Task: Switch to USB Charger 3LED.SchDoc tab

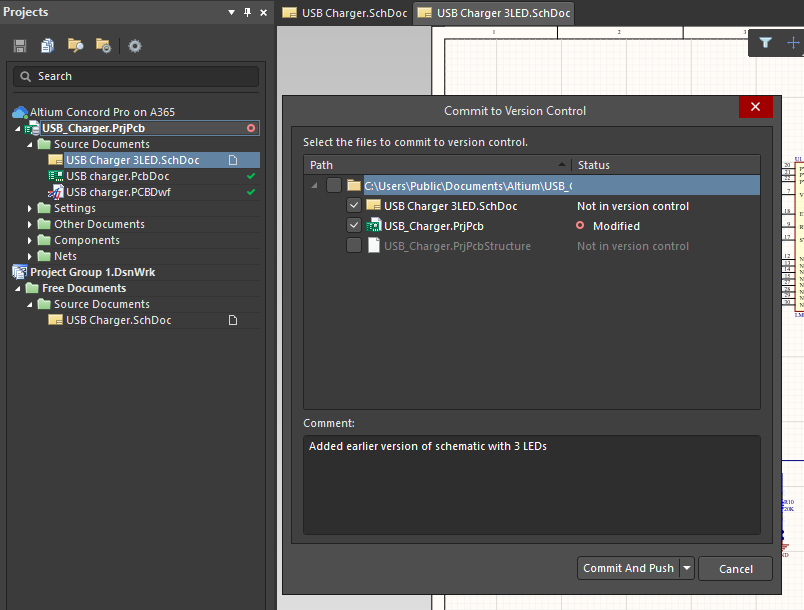Action: click(494, 13)
